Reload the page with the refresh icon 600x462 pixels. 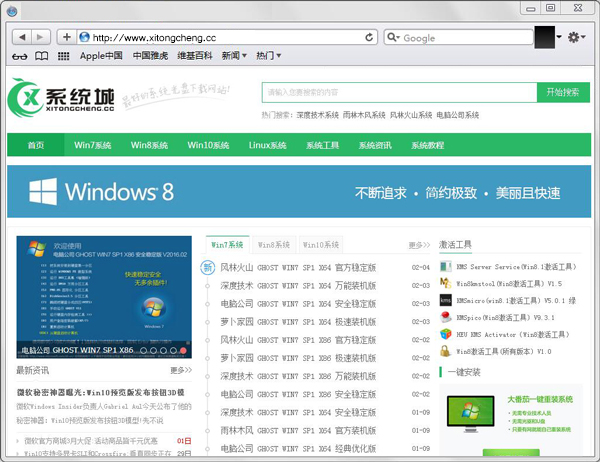click(x=369, y=37)
